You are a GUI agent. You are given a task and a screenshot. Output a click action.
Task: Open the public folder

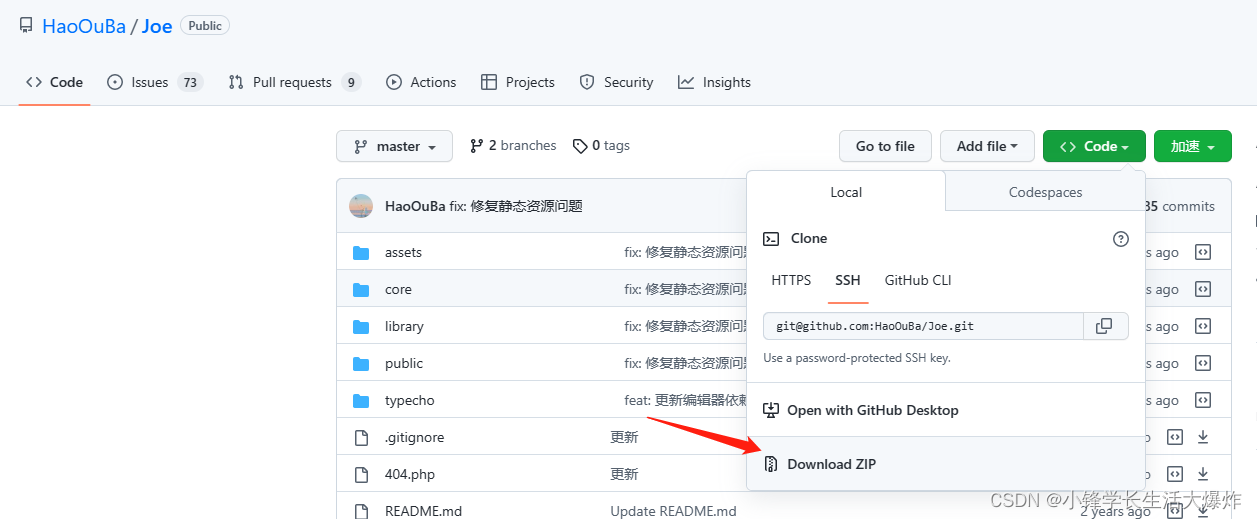(x=404, y=363)
